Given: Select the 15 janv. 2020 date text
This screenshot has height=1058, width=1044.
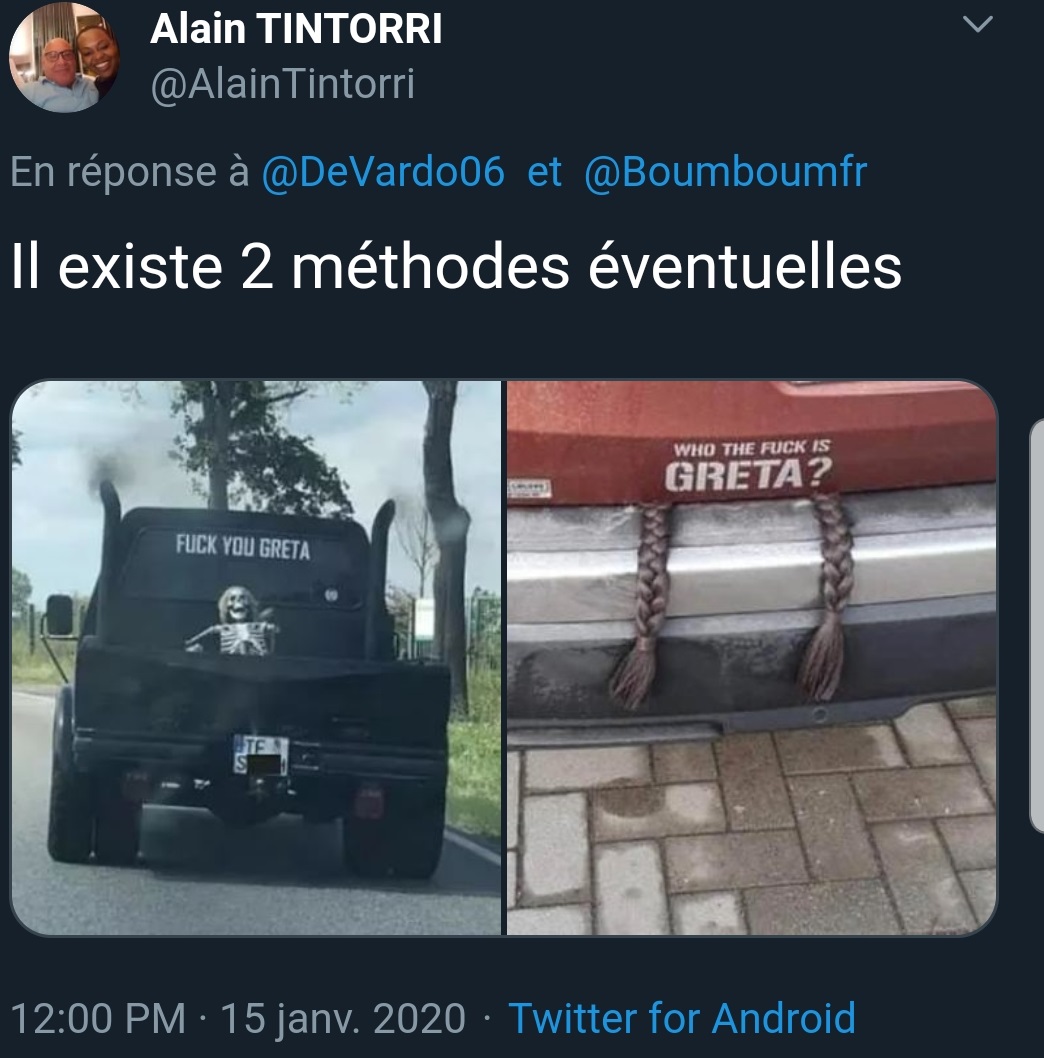Looking at the screenshot, I should point(343,1018).
